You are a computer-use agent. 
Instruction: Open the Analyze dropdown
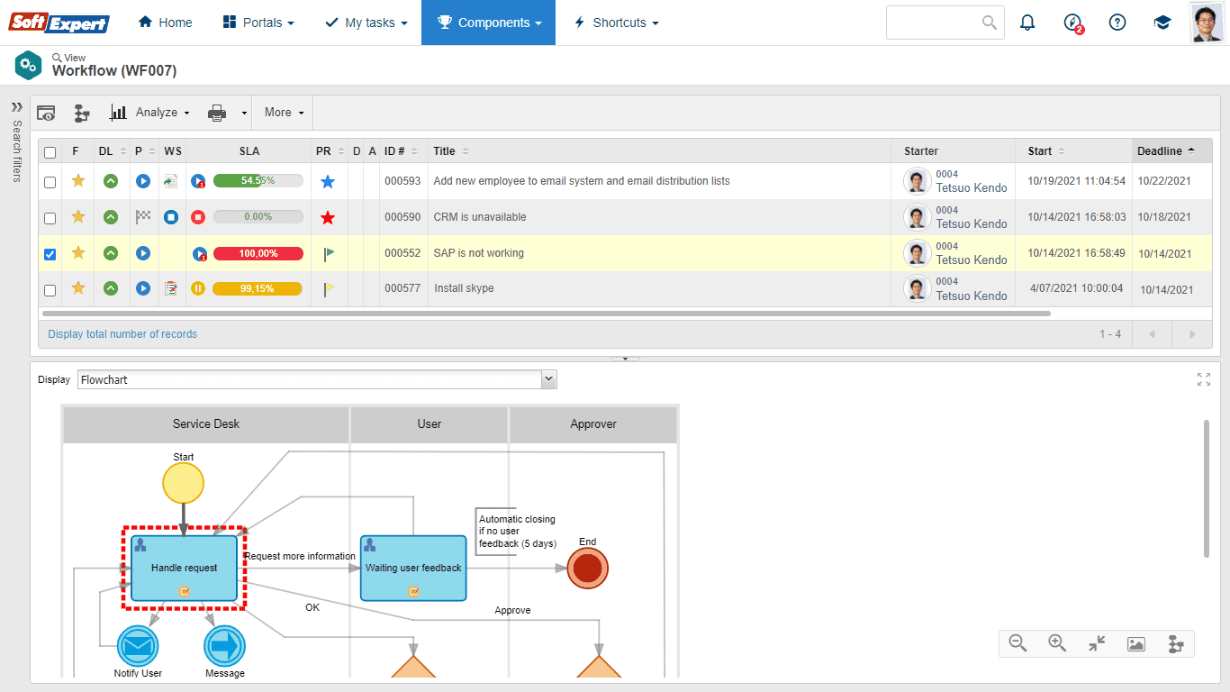(151, 113)
